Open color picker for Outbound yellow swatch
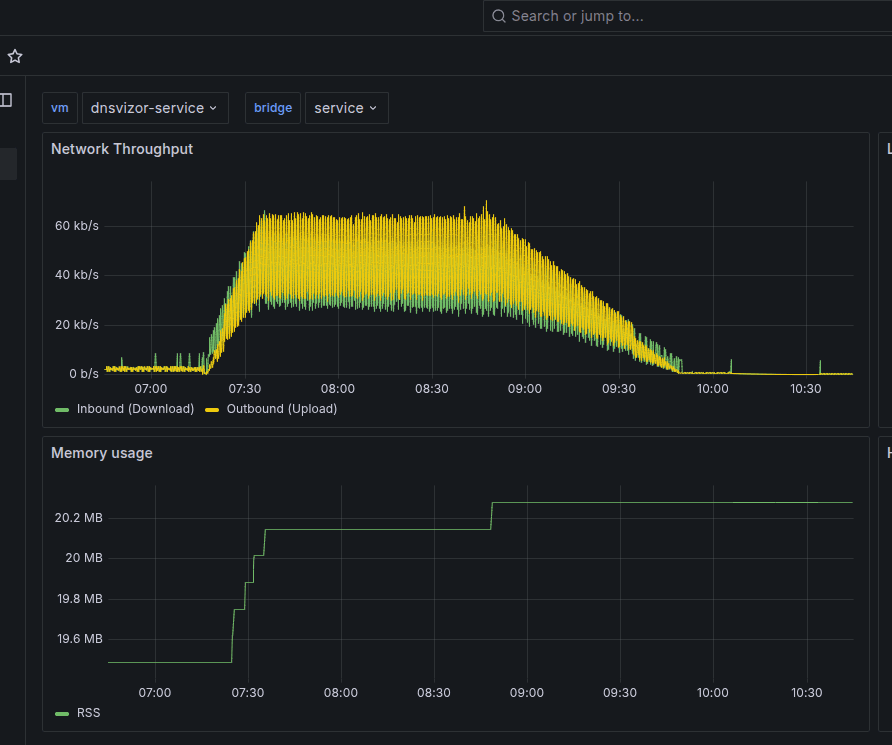The image size is (892, 745). (x=212, y=409)
